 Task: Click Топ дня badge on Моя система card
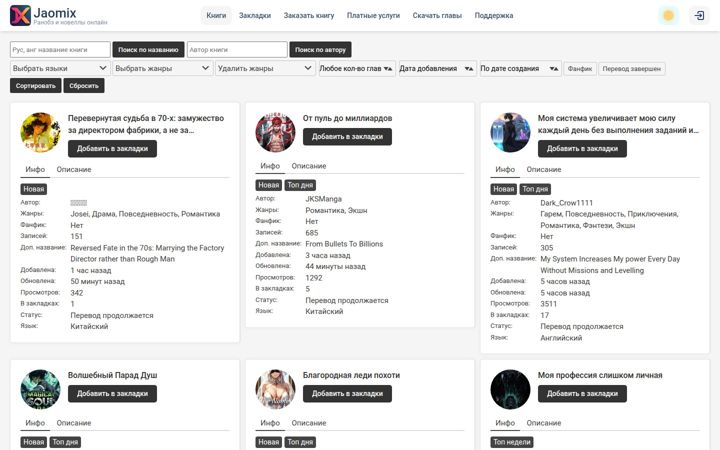coord(535,189)
